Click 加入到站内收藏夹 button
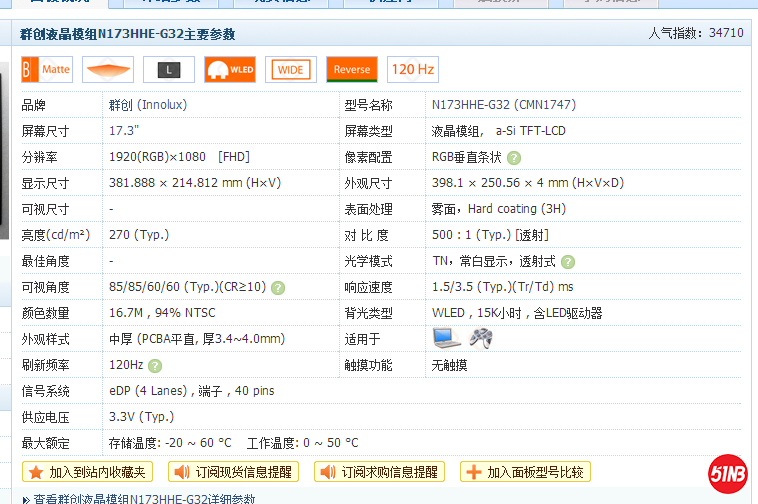 pyautogui.click(x=88, y=472)
